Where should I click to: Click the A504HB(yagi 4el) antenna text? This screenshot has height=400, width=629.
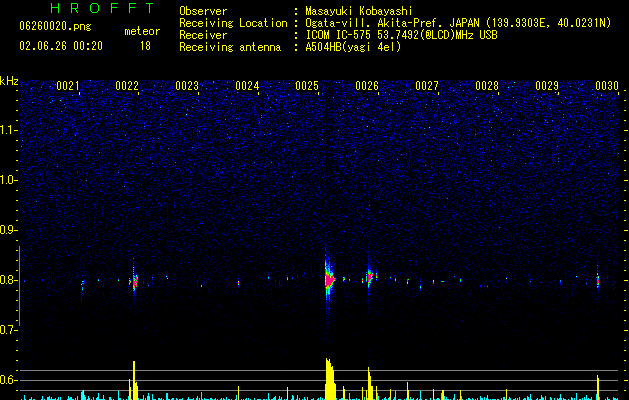pyautogui.click(x=353, y=47)
